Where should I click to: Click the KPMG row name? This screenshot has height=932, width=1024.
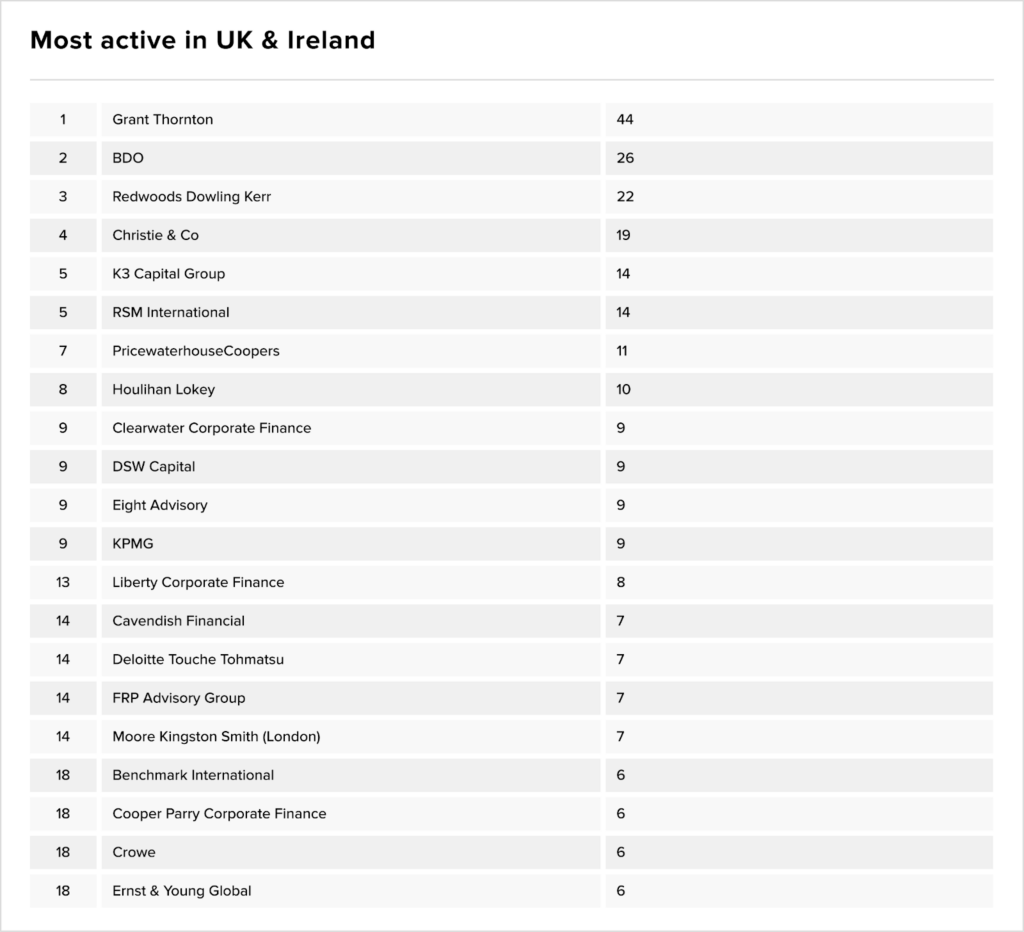pos(133,543)
